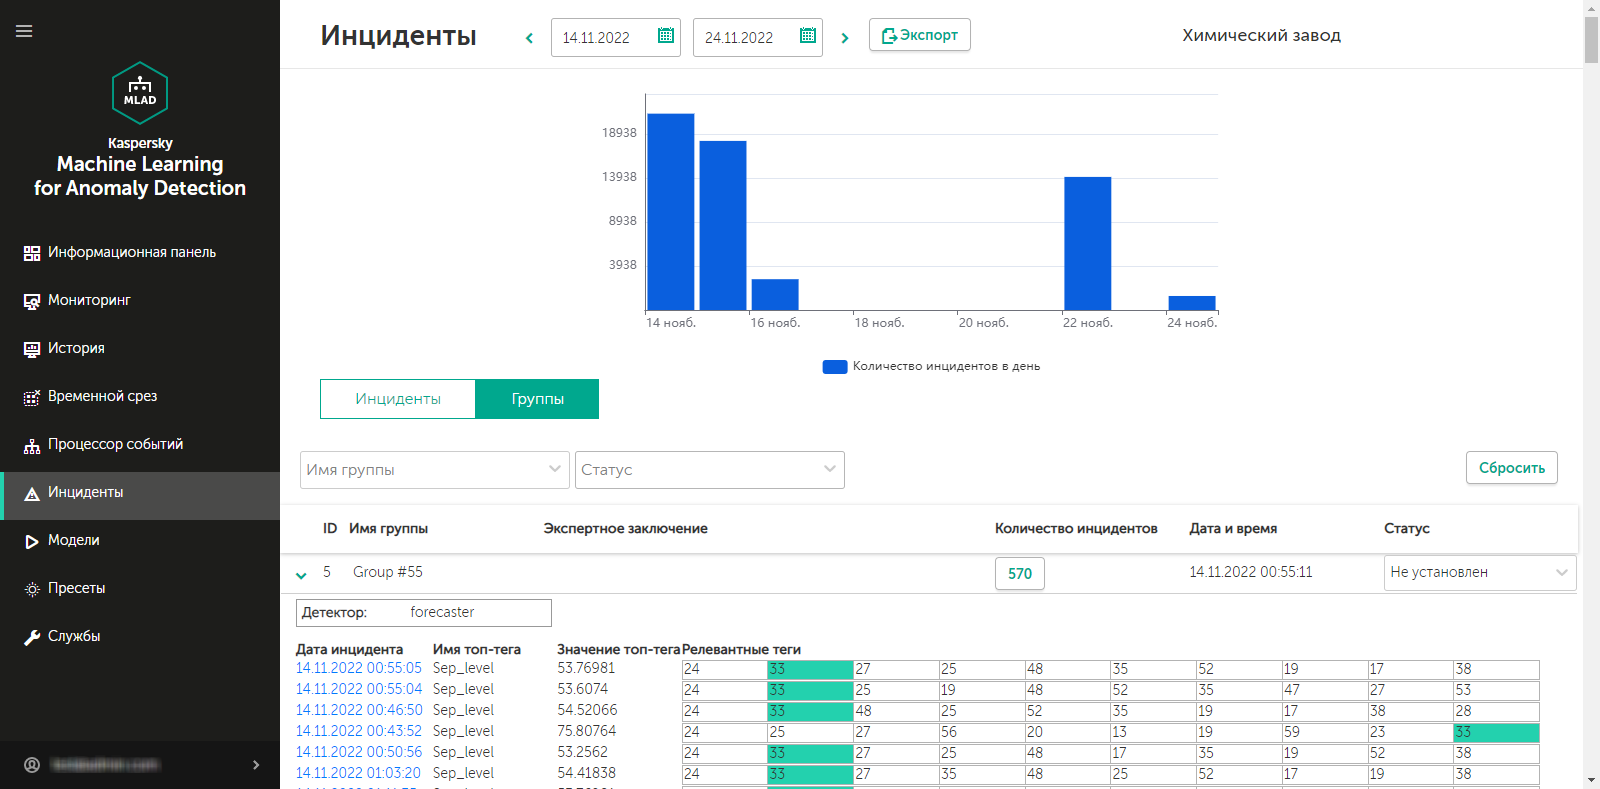Click the 570 incidents count button
The height and width of the screenshot is (789, 1600).
click(x=1019, y=574)
